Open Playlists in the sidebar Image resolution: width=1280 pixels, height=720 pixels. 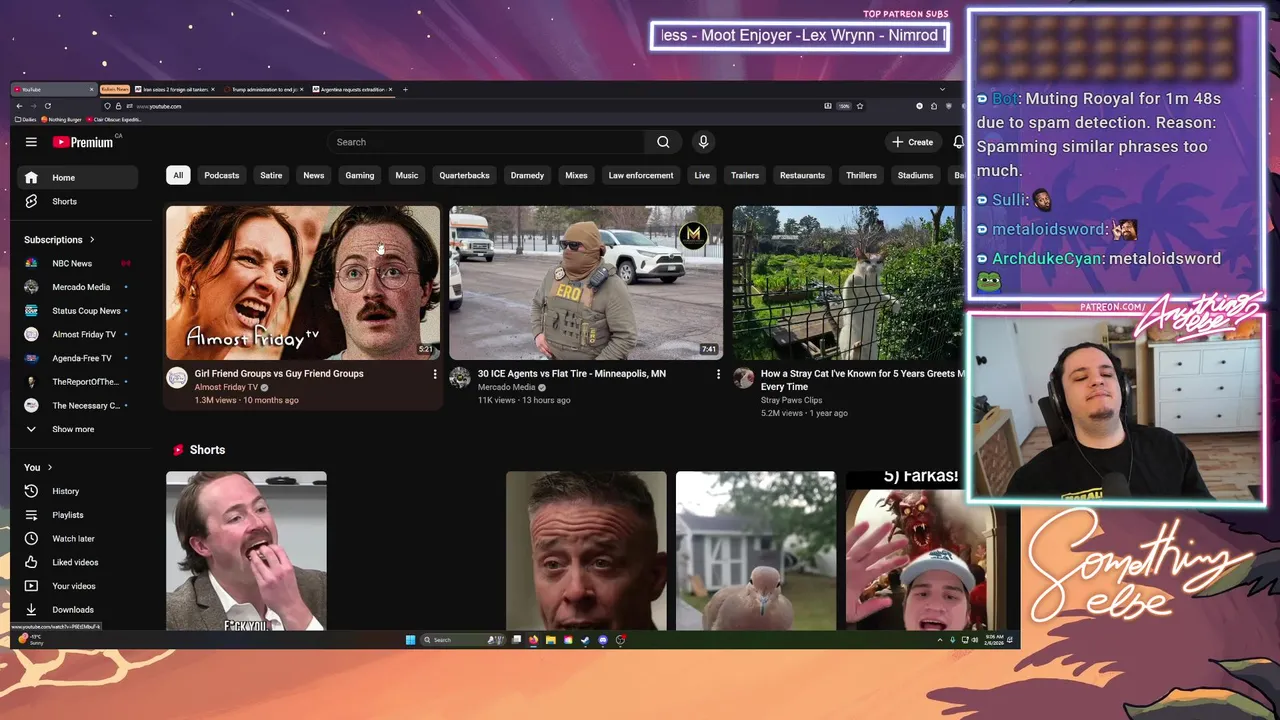[x=77, y=515]
